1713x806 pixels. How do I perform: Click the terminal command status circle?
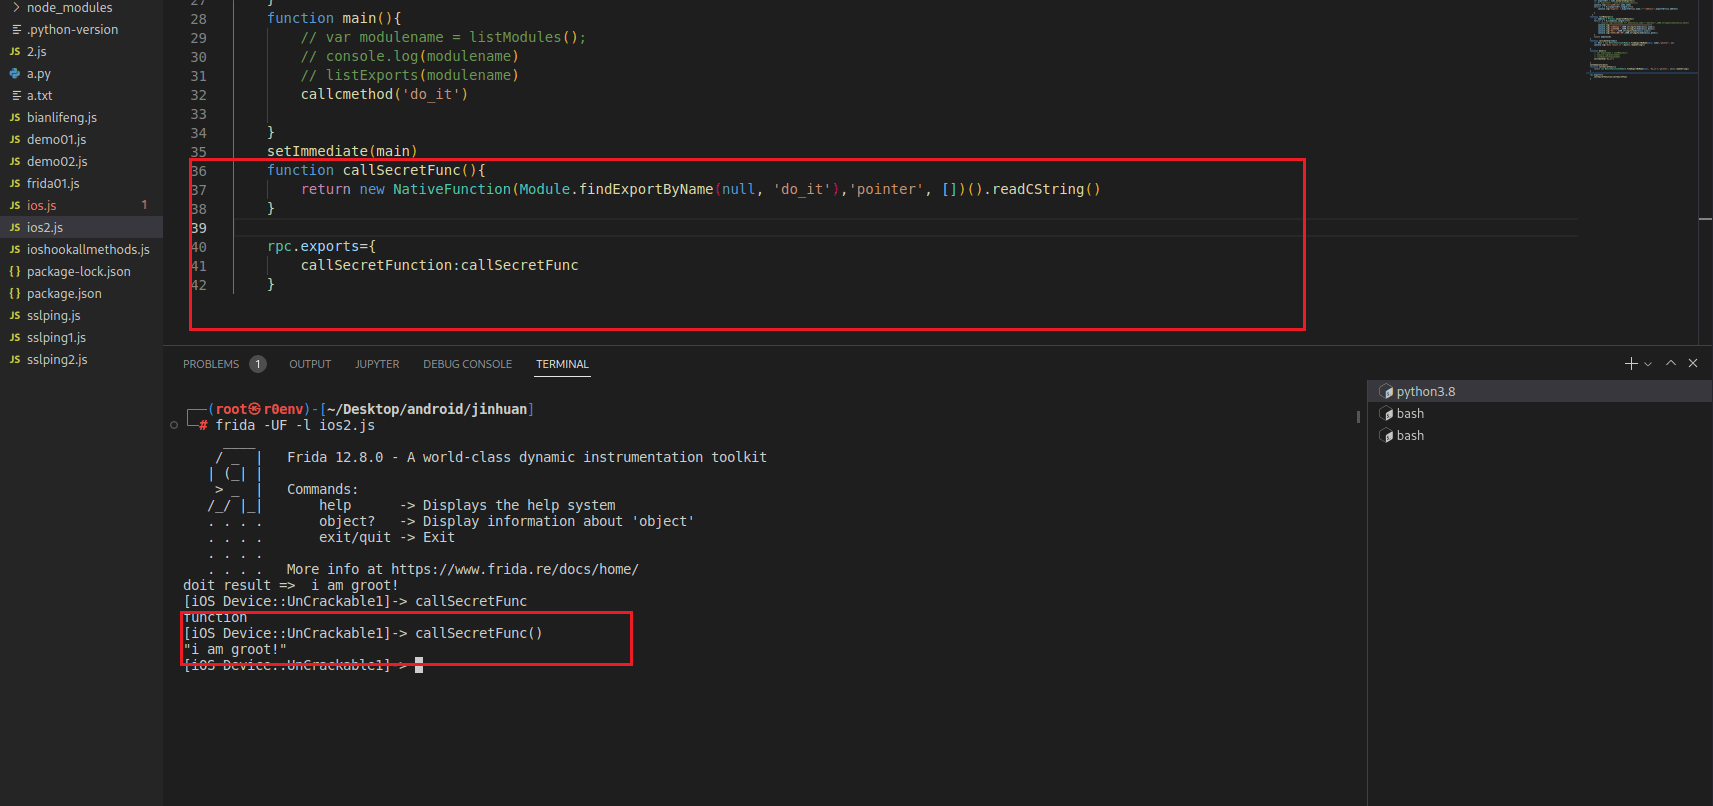pos(174,426)
